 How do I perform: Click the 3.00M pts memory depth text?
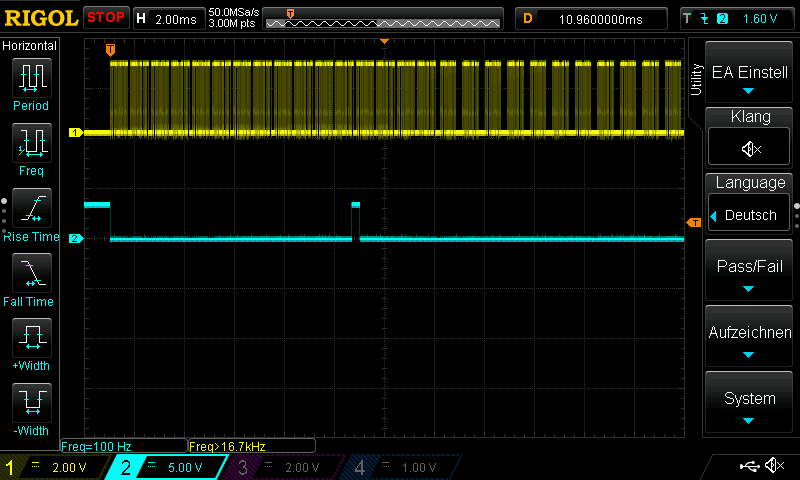(x=232, y=23)
